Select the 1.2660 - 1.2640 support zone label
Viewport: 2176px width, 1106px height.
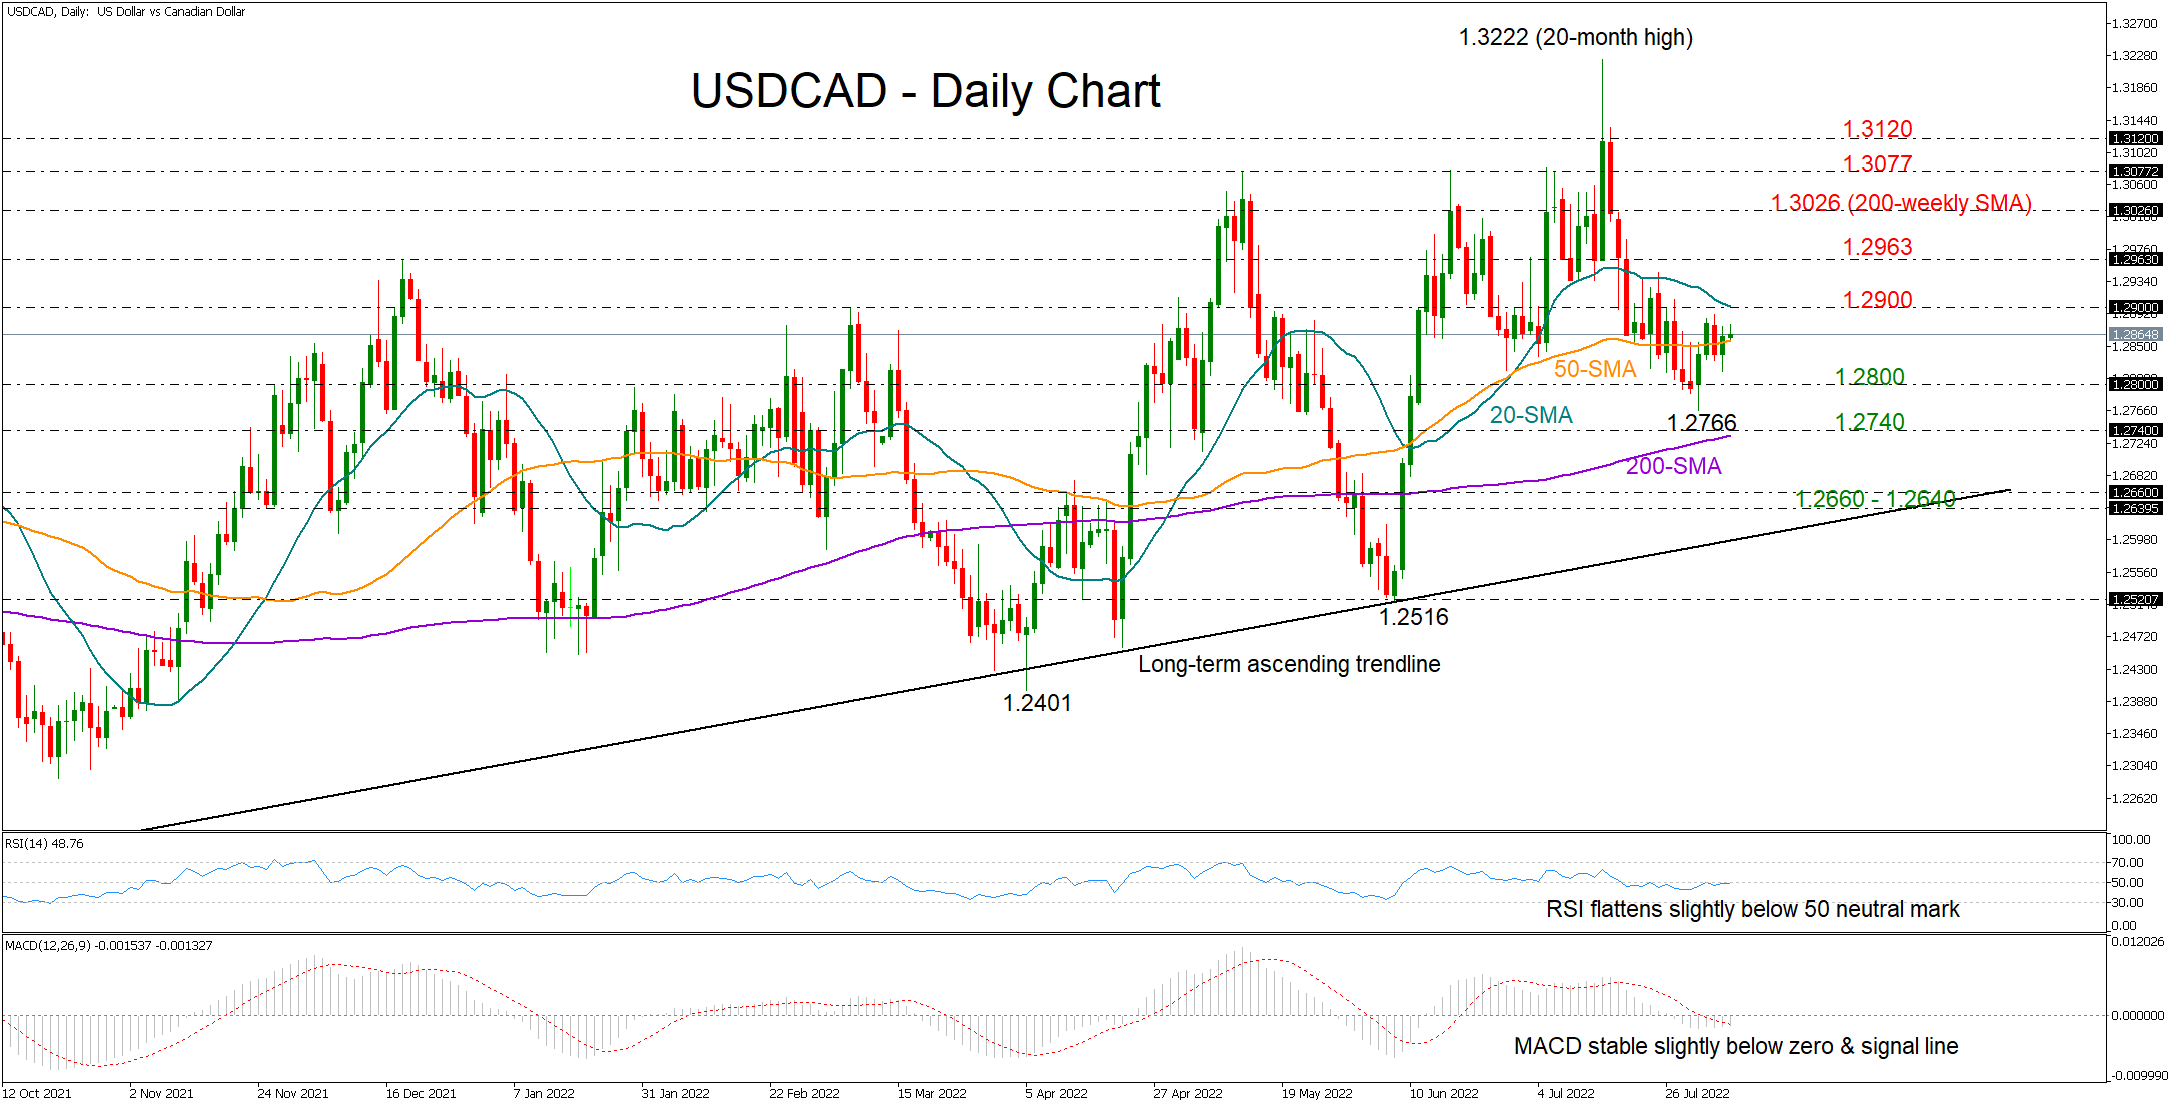(1875, 498)
